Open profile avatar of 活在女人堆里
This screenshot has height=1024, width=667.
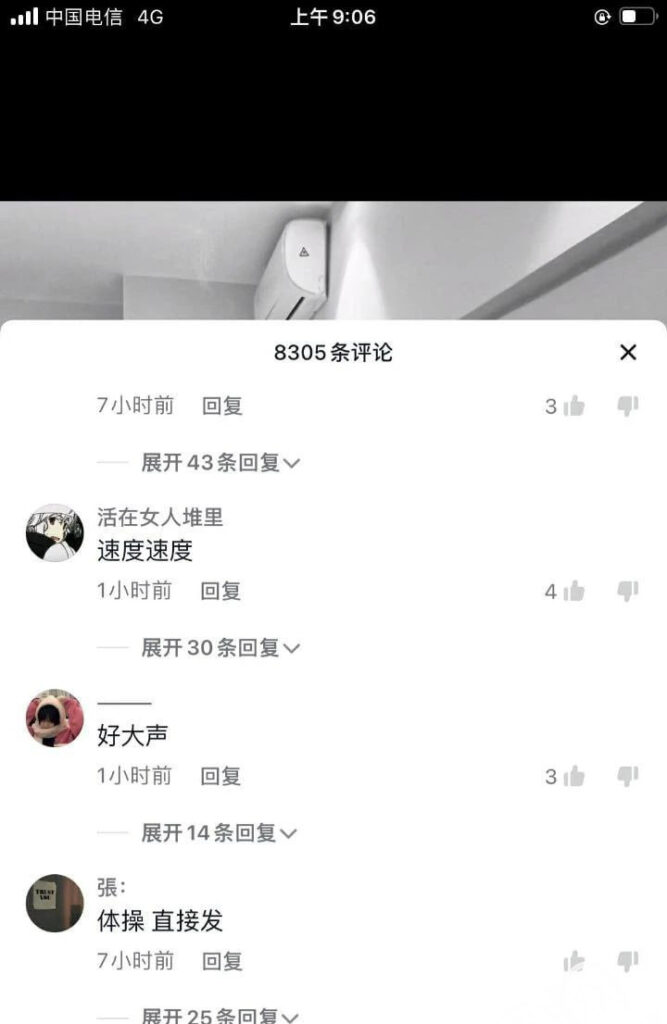(x=55, y=533)
